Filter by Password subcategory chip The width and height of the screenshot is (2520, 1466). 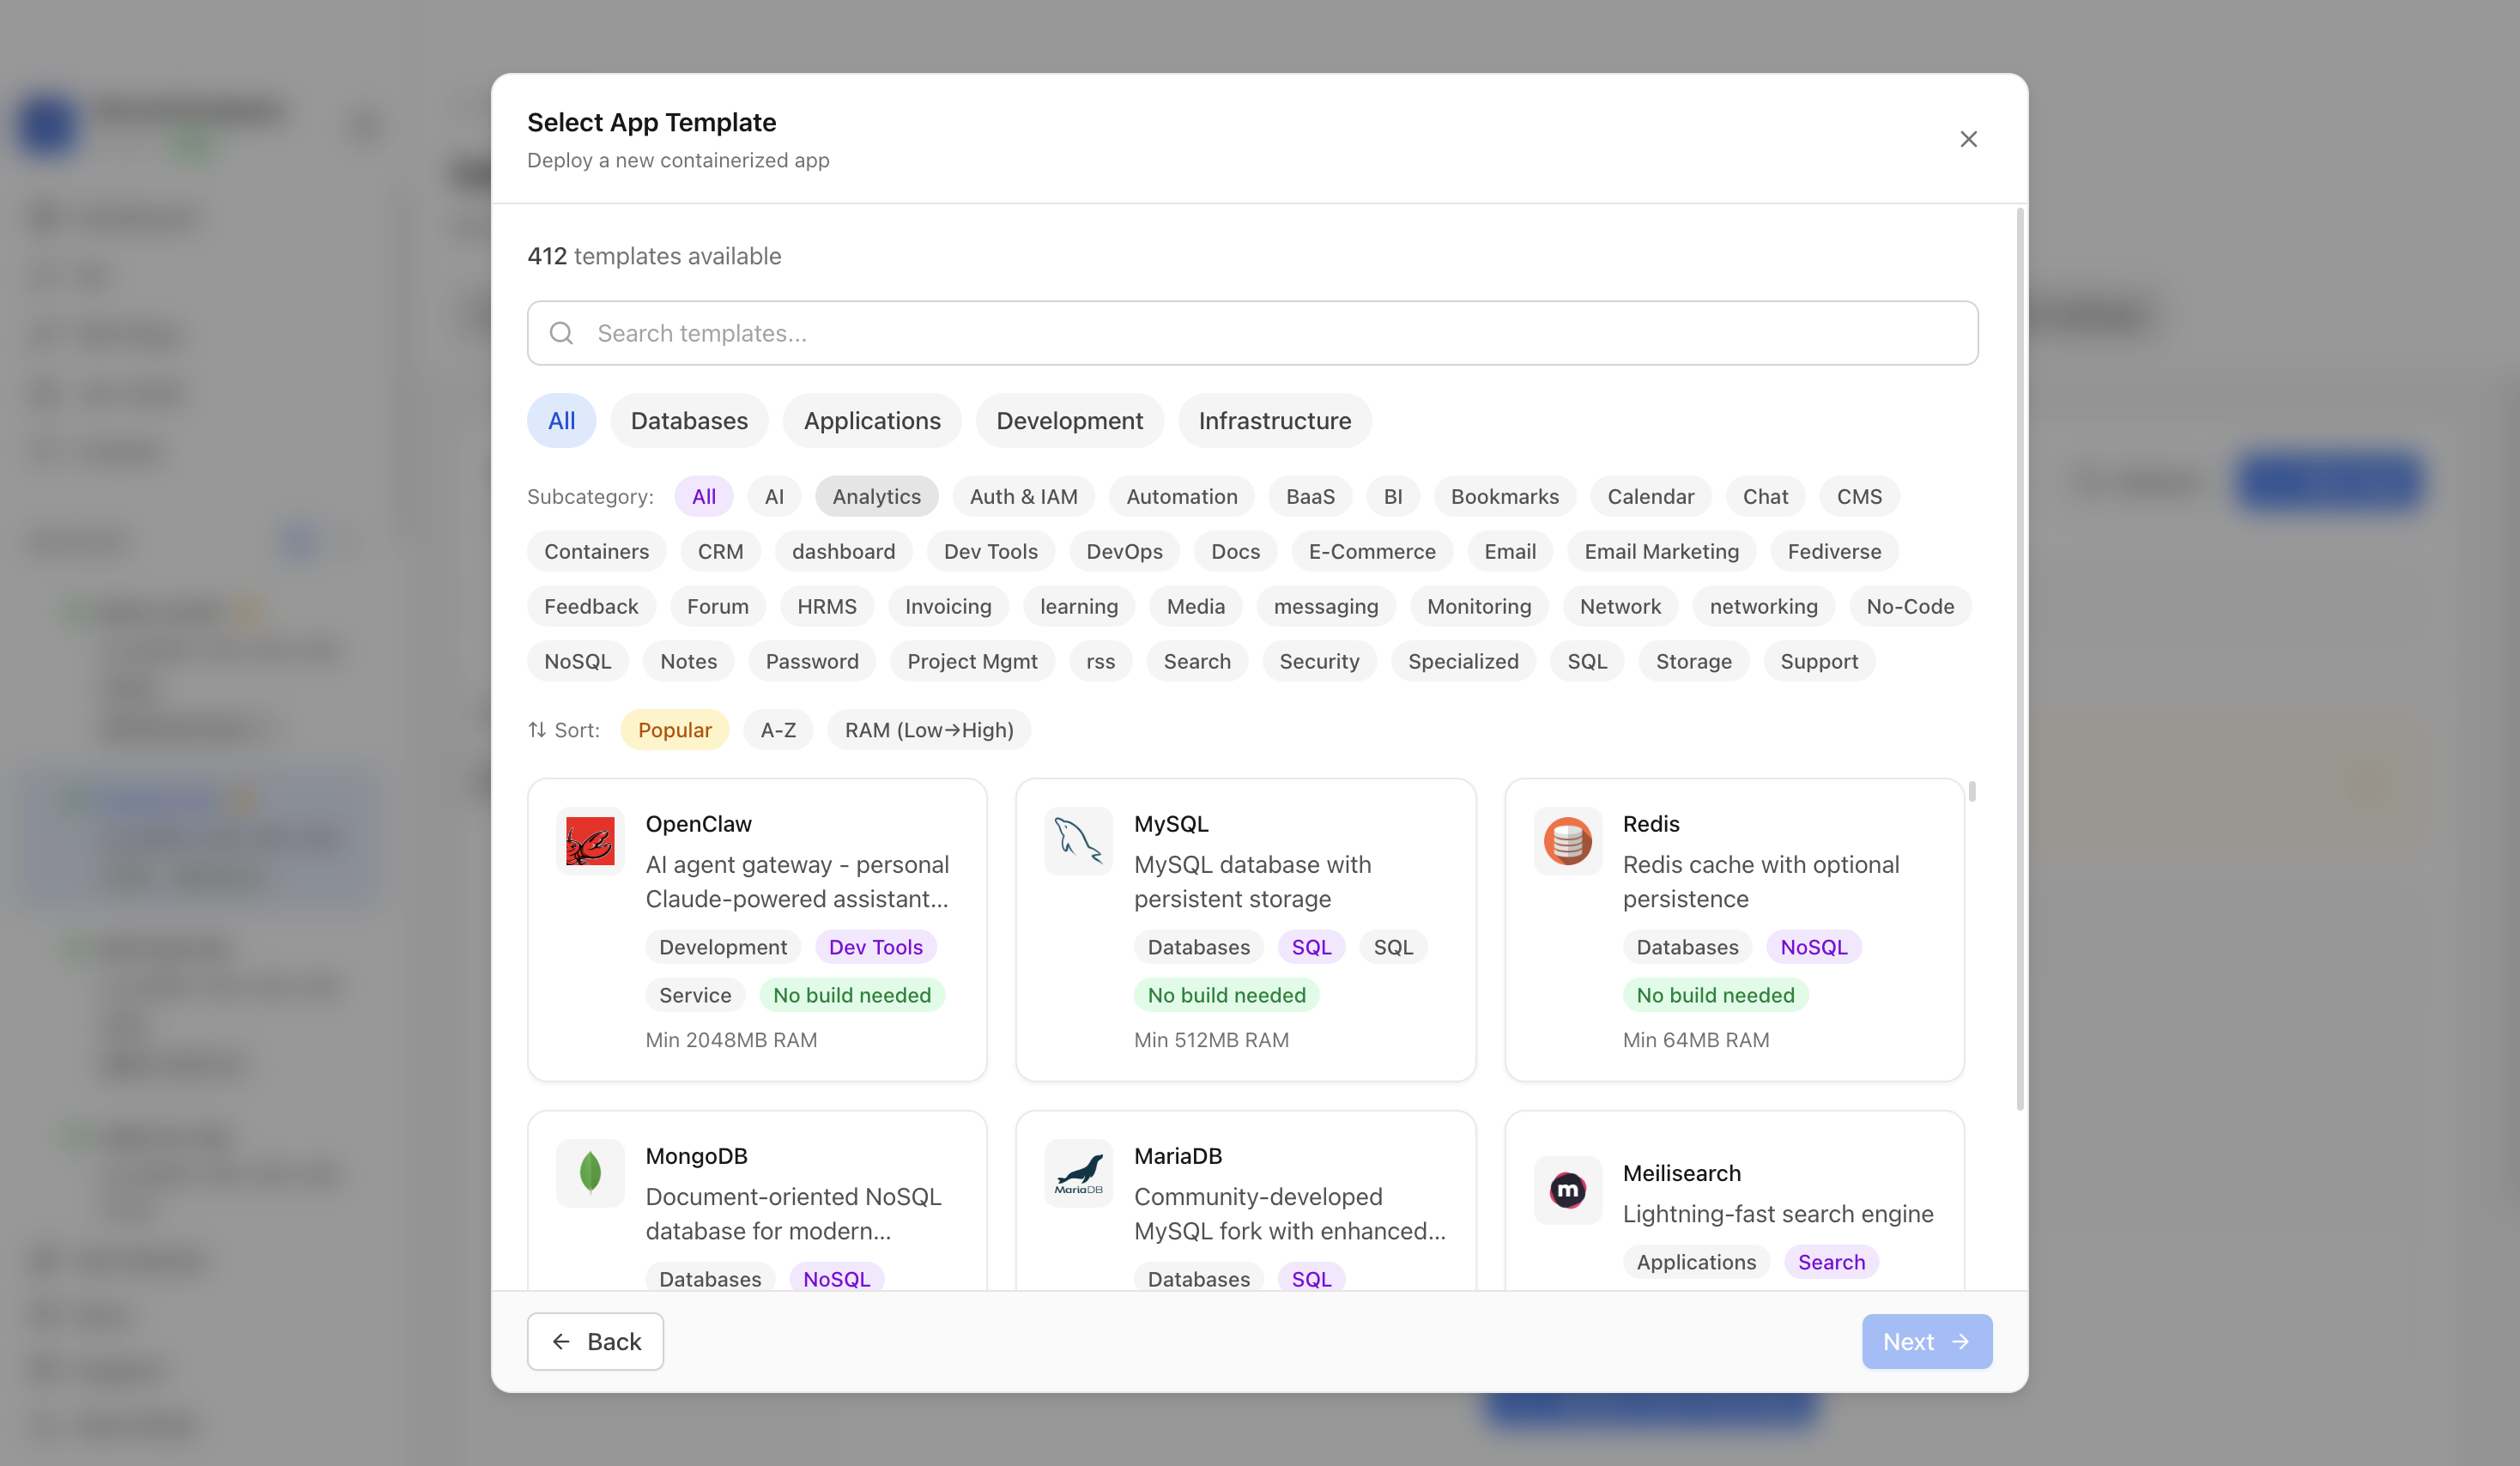(x=812, y=662)
